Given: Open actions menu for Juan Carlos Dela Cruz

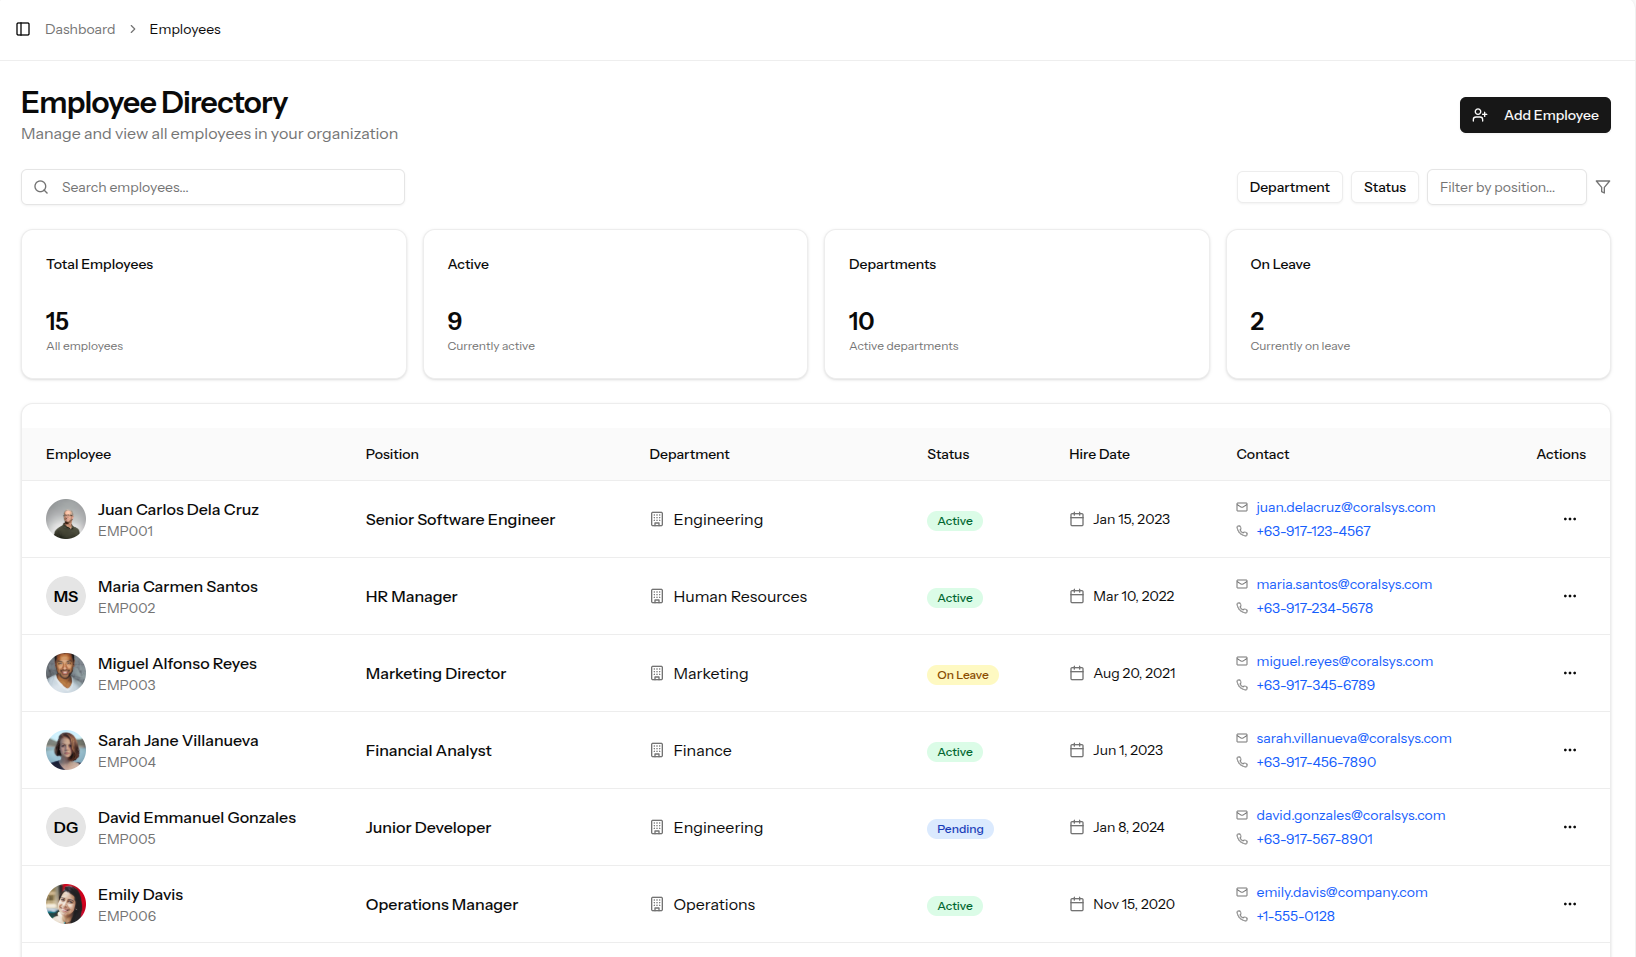Looking at the screenshot, I should (x=1569, y=519).
